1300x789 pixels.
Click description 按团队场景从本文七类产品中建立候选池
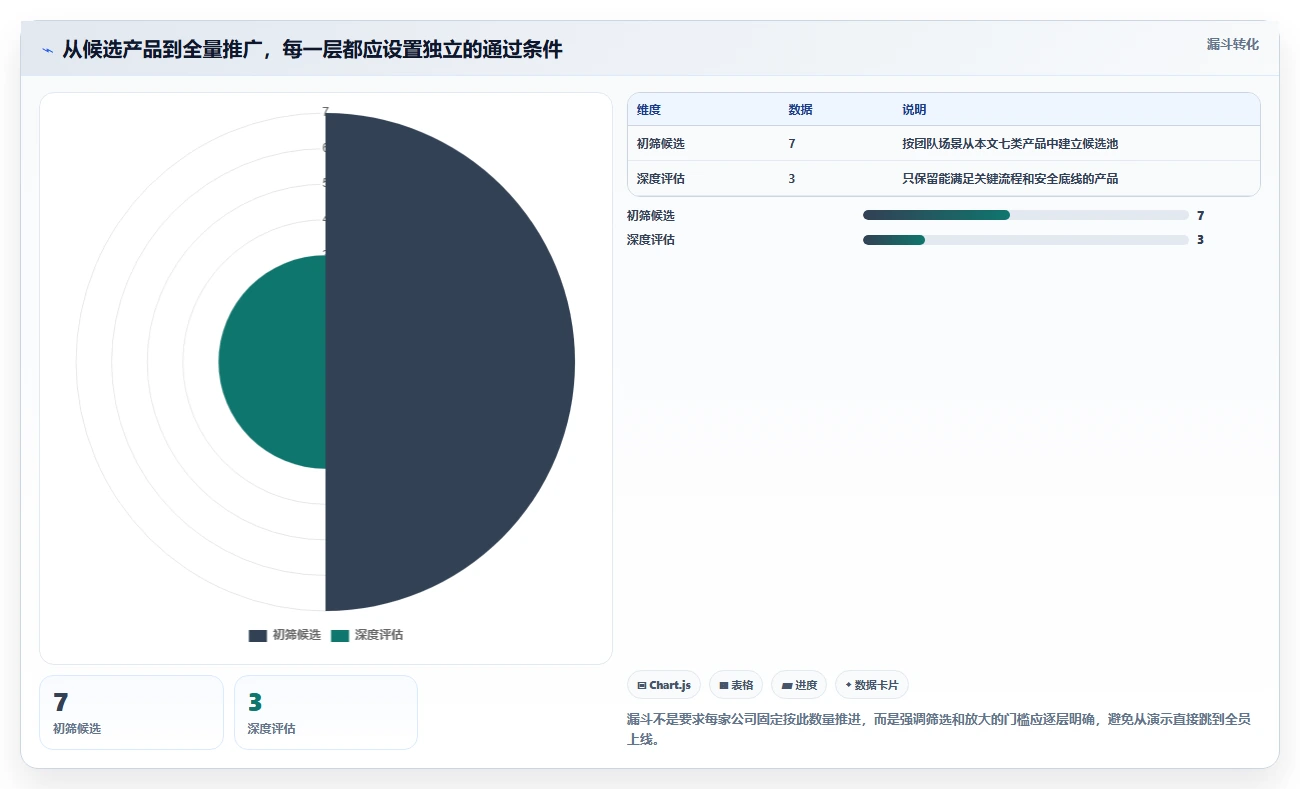coord(1010,144)
